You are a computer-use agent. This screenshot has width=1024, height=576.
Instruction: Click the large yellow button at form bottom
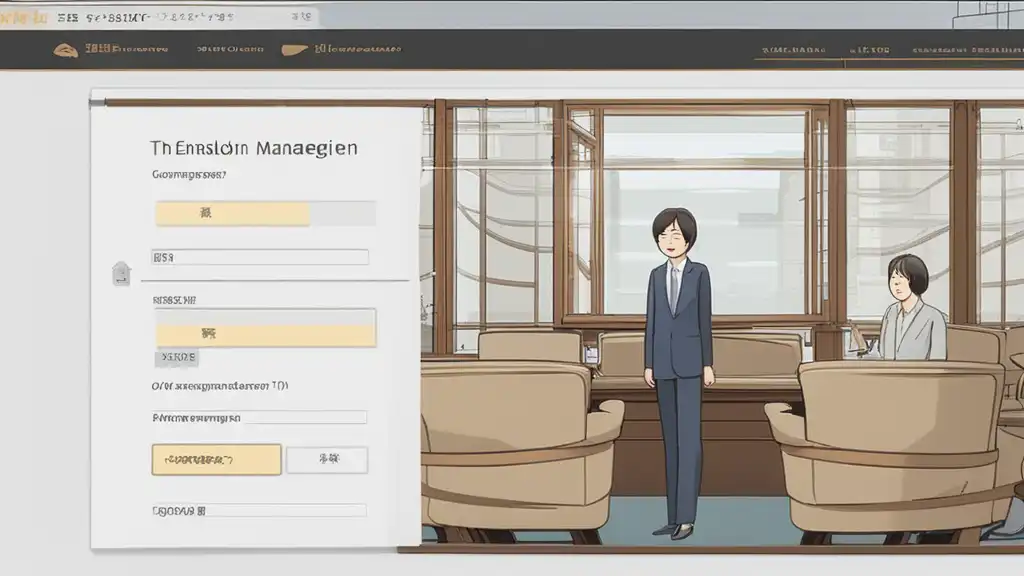[x=217, y=460]
